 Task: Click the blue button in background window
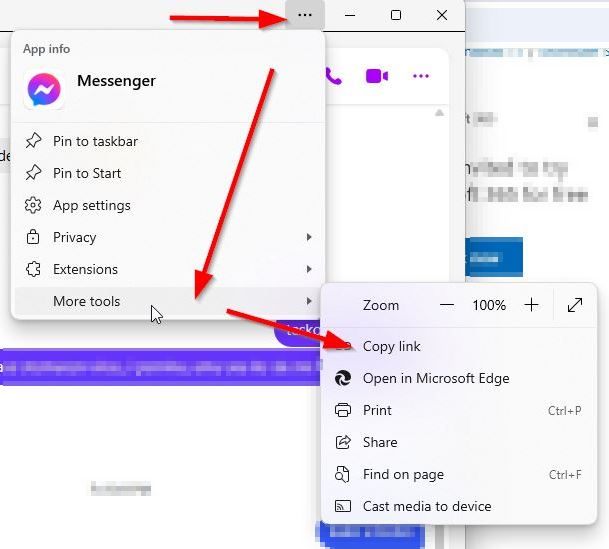click(x=494, y=257)
